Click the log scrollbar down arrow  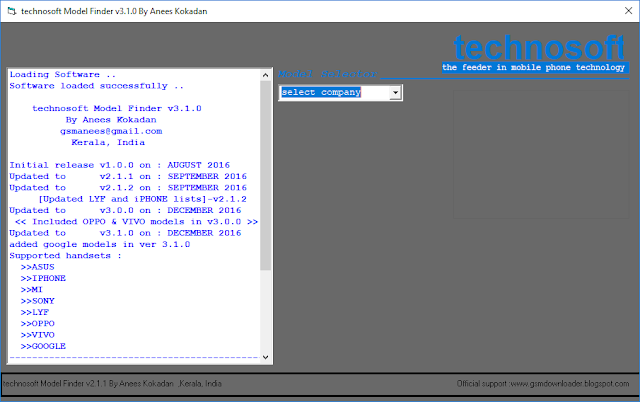tap(265, 357)
